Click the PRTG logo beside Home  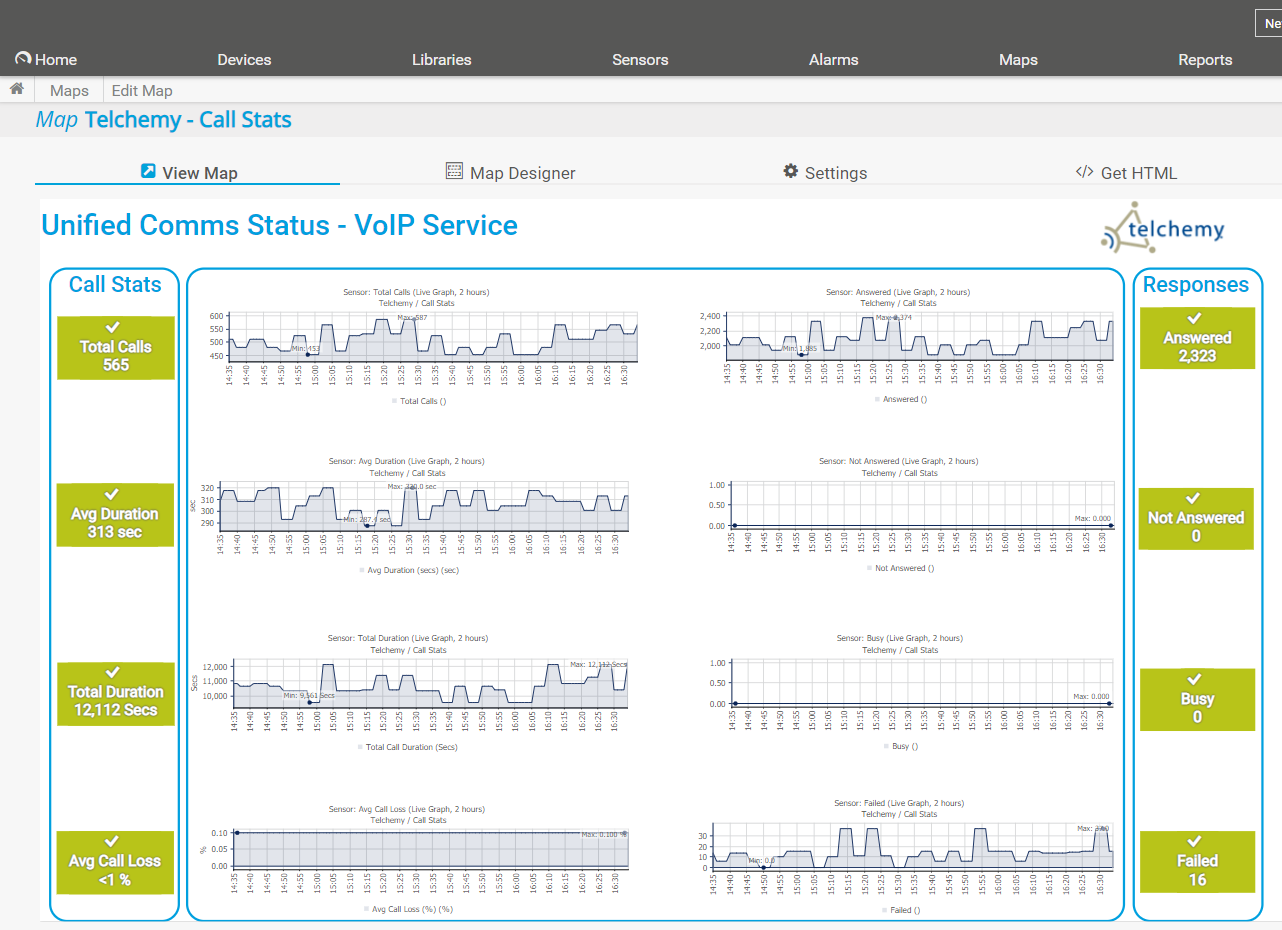(22, 58)
